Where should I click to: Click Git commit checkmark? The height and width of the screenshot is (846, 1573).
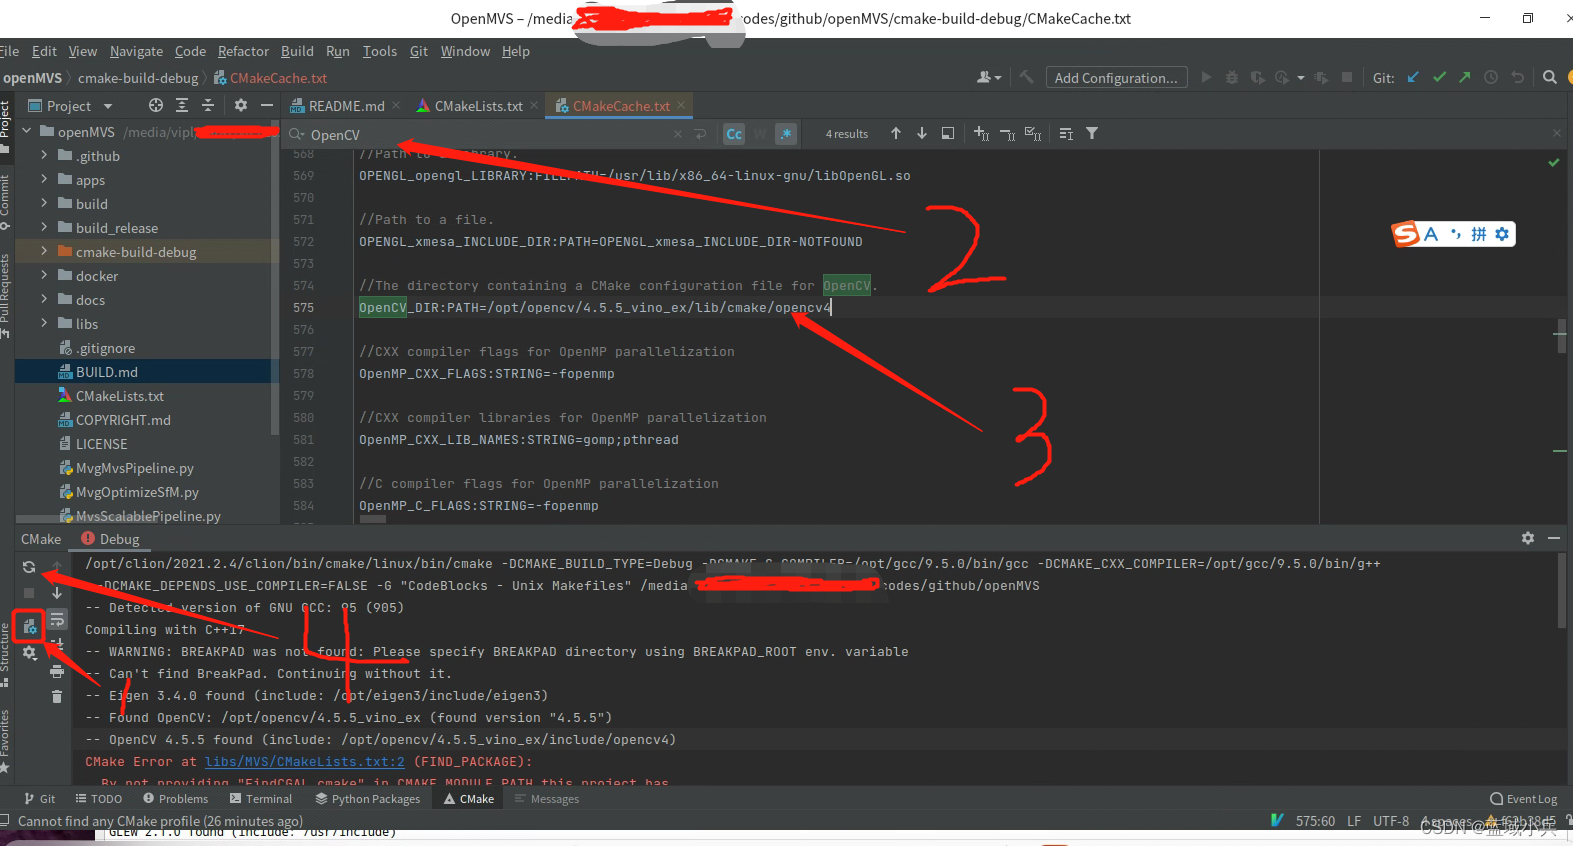click(x=1439, y=77)
